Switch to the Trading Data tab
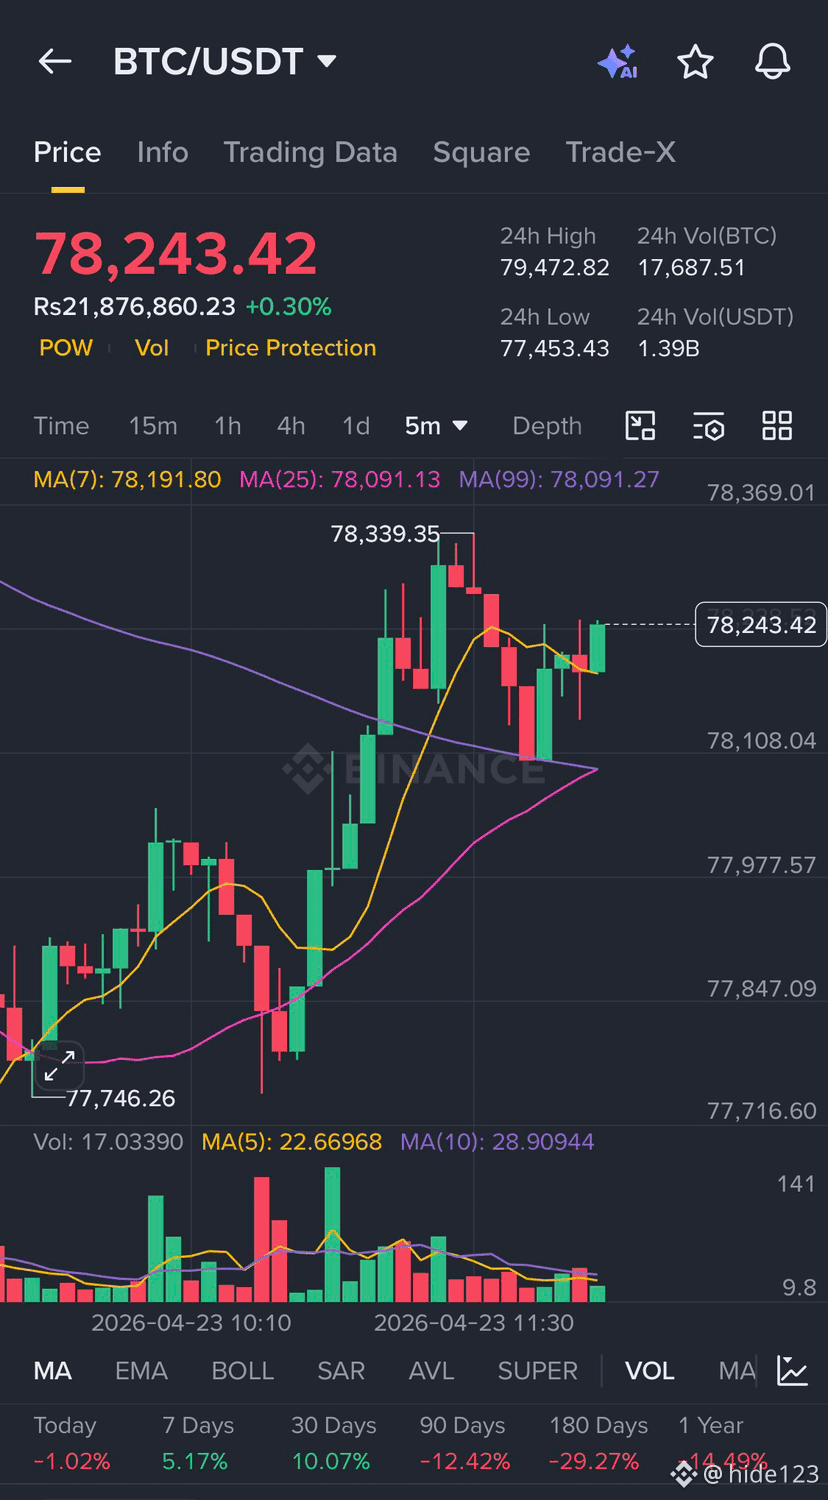The height and width of the screenshot is (1500, 828). point(310,152)
